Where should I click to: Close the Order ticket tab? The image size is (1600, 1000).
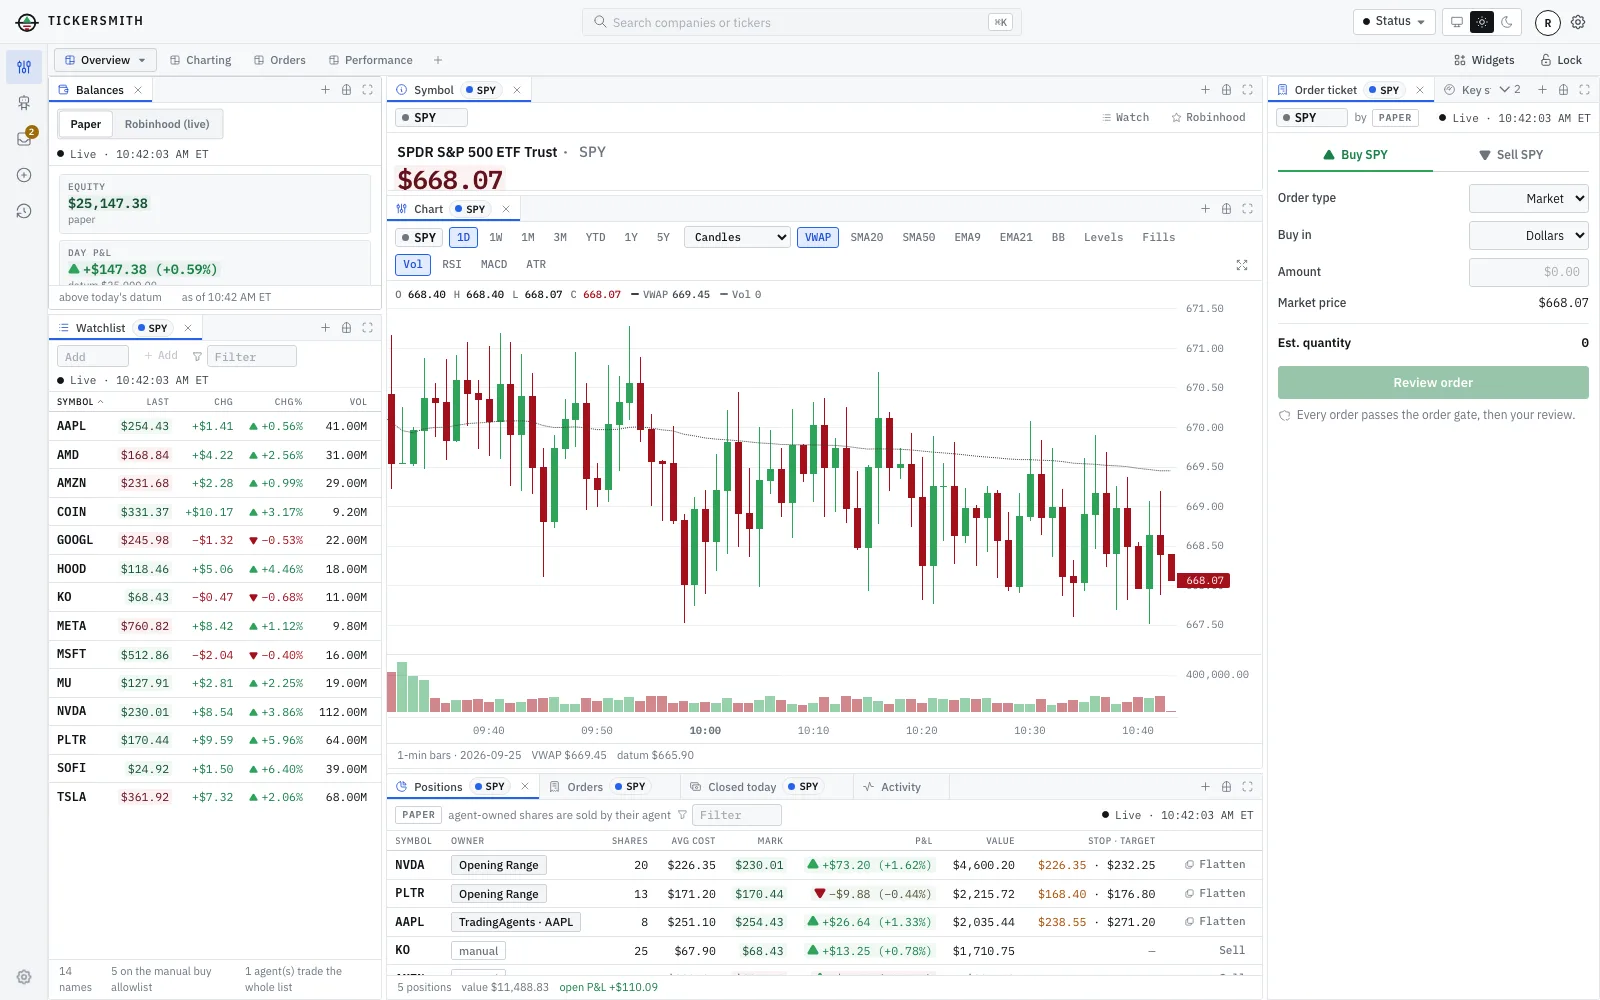[x=1419, y=90]
